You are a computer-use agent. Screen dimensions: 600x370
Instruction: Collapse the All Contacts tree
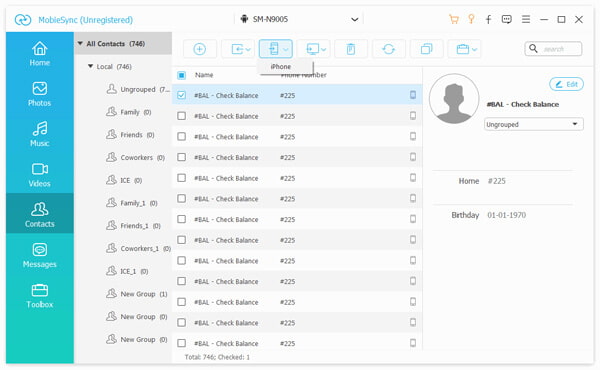click(80, 44)
